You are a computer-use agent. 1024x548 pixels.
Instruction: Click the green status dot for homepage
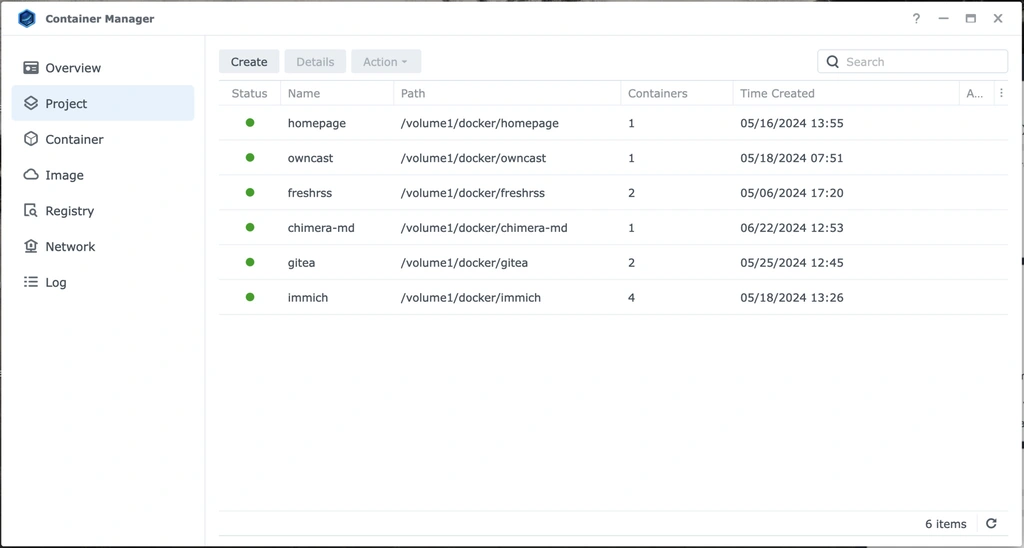tap(249, 123)
